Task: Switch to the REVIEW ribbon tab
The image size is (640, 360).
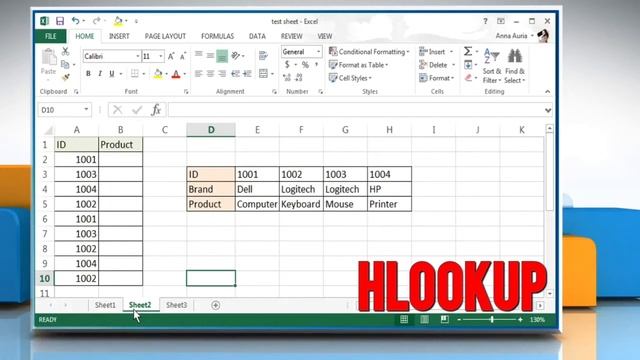Action: [x=291, y=36]
